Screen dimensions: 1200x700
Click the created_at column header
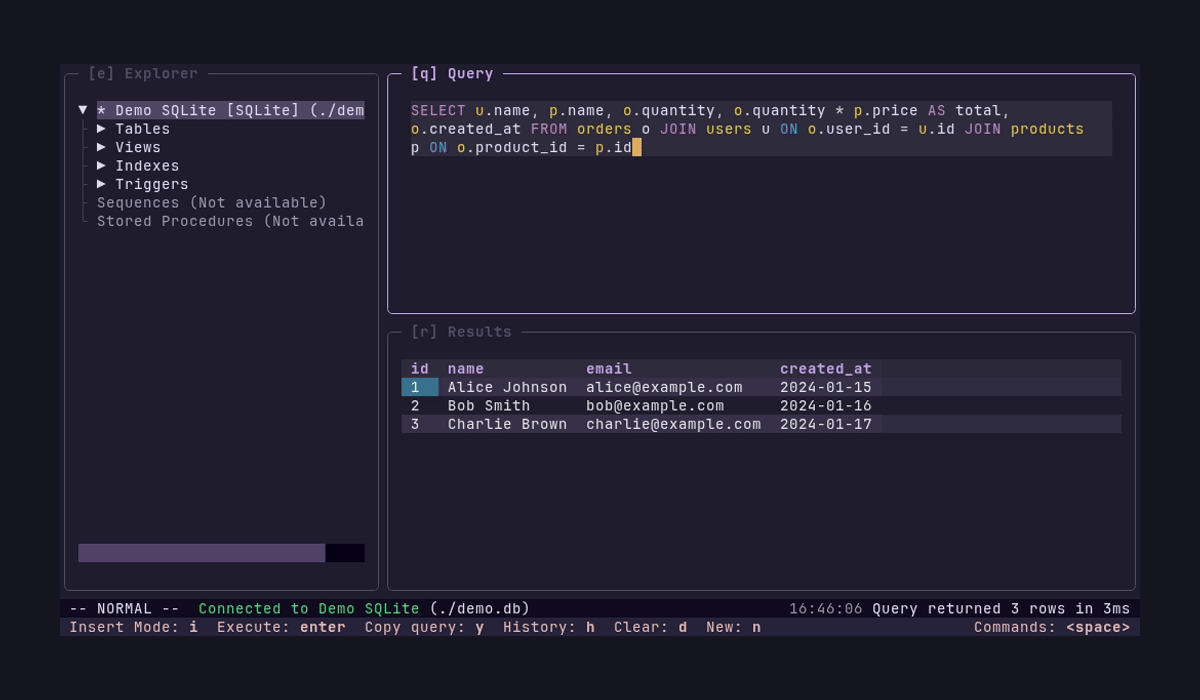click(x=826, y=368)
